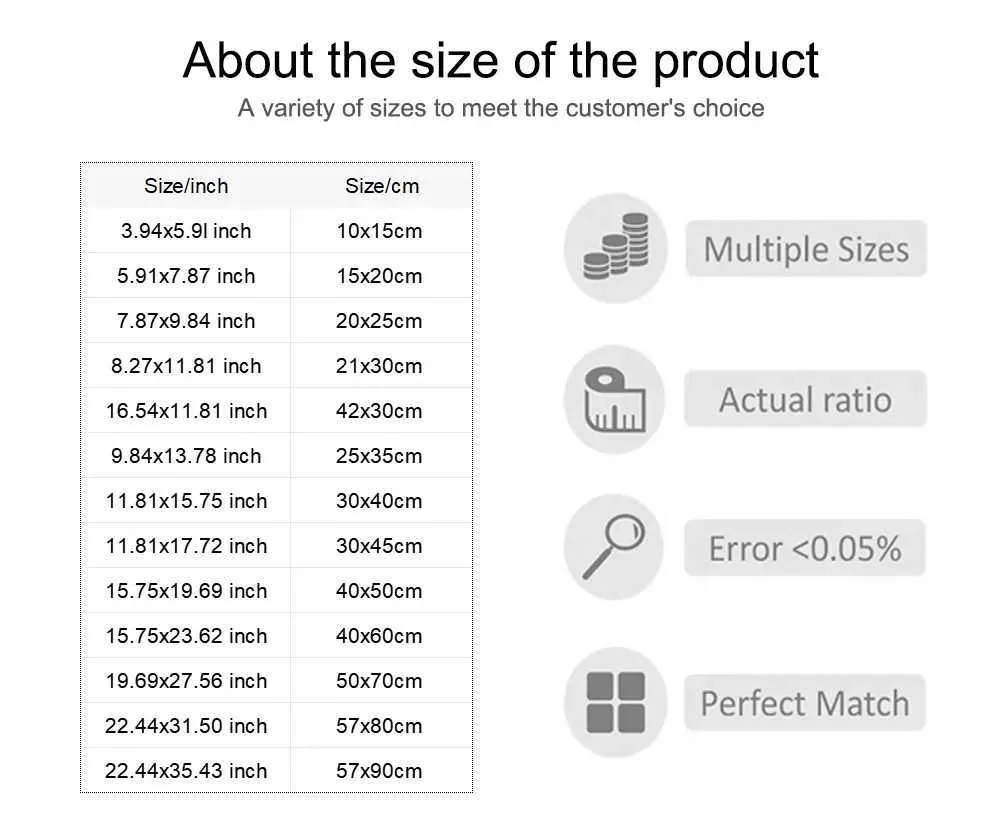The image size is (1000, 830).
Task: Click the magnifying glass icon
Action: pyautogui.click(x=614, y=547)
